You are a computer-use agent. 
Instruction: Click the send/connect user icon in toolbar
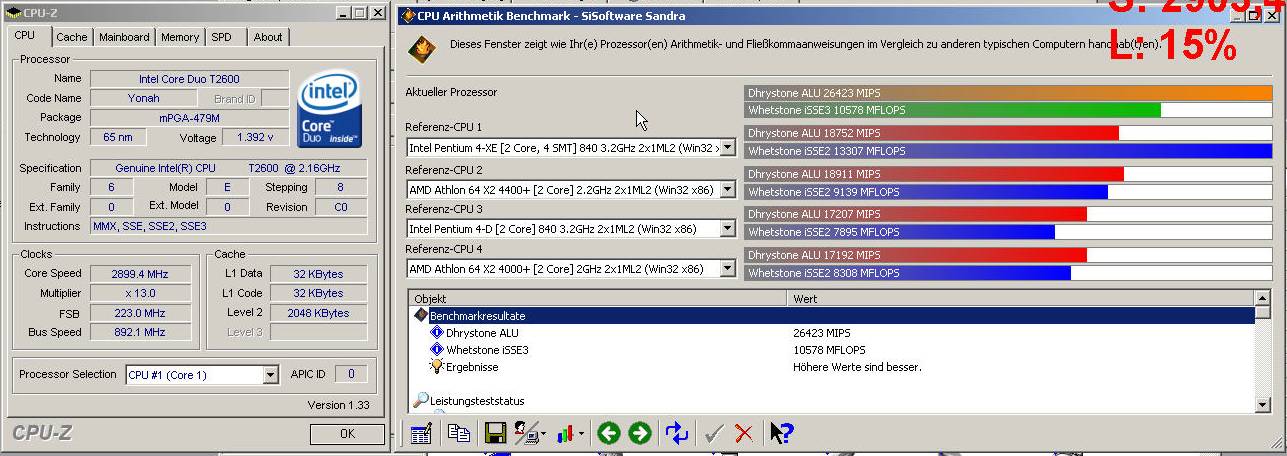(x=524, y=433)
